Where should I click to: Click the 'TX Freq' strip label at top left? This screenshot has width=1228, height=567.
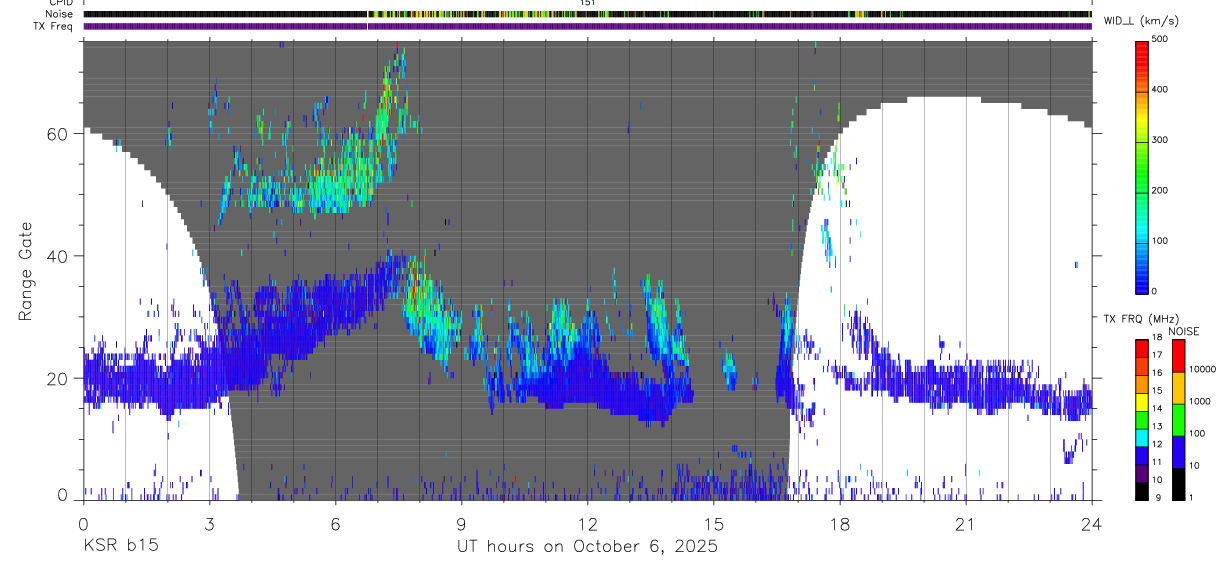click(x=53, y=25)
